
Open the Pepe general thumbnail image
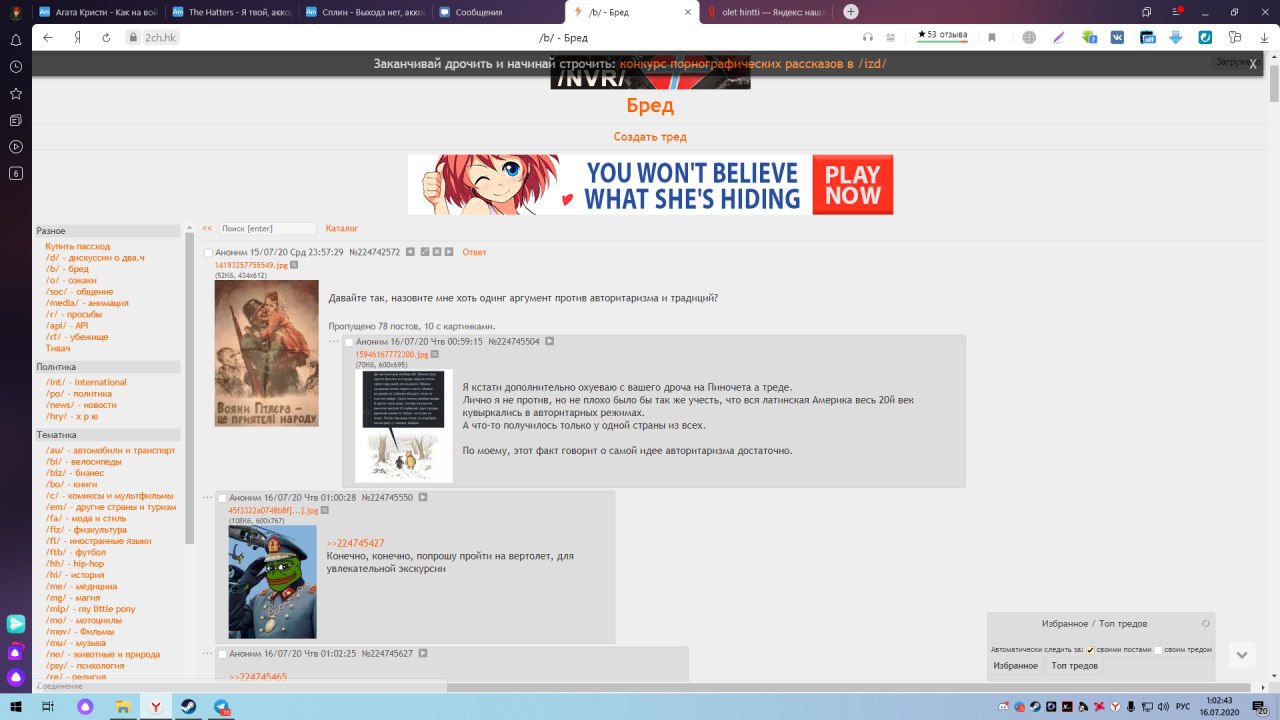(272, 582)
